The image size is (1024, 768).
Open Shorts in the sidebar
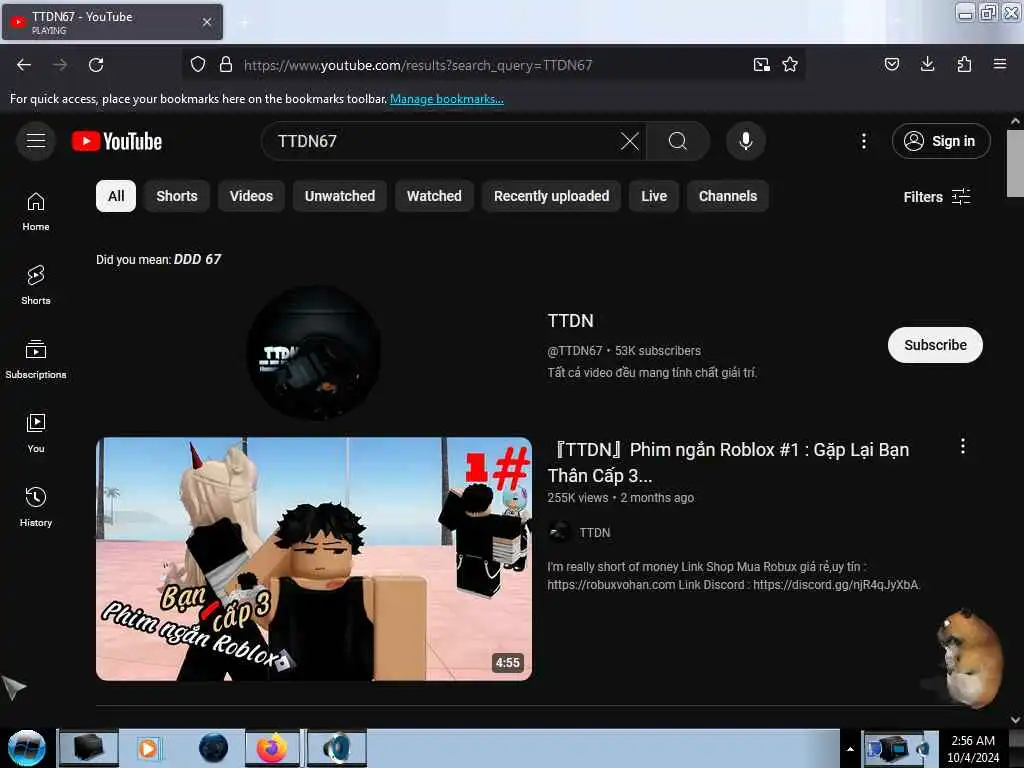36,285
